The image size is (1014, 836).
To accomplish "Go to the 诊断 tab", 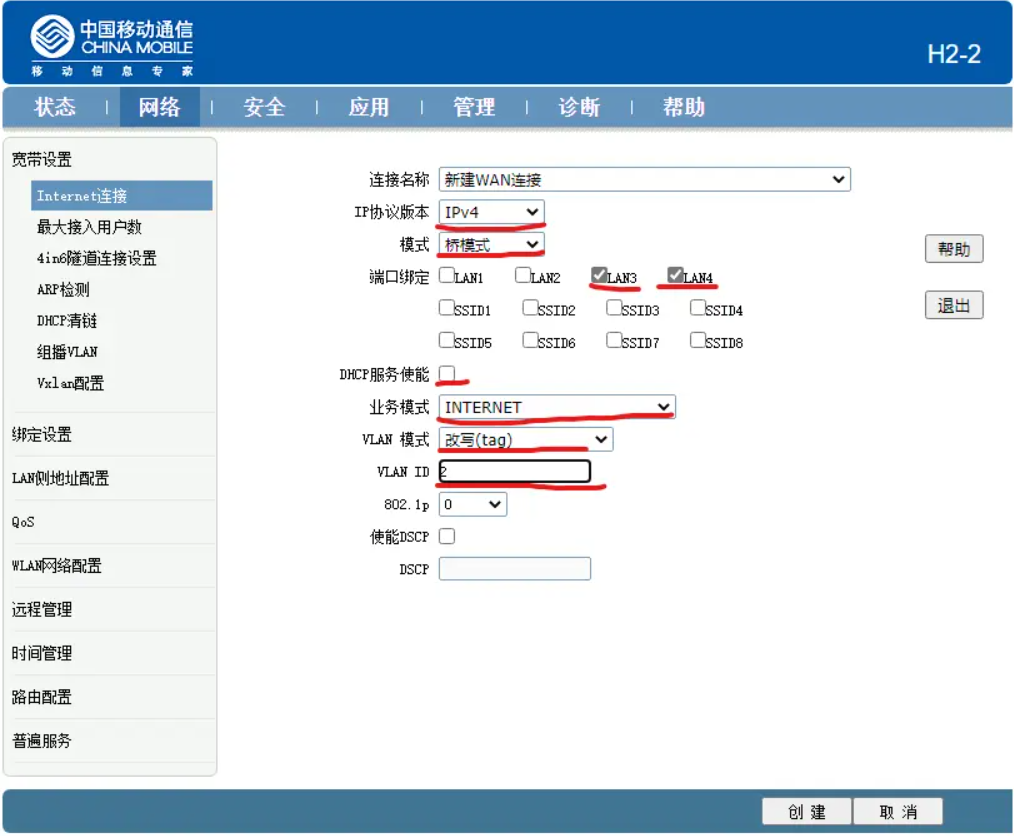I will click(579, 107).
